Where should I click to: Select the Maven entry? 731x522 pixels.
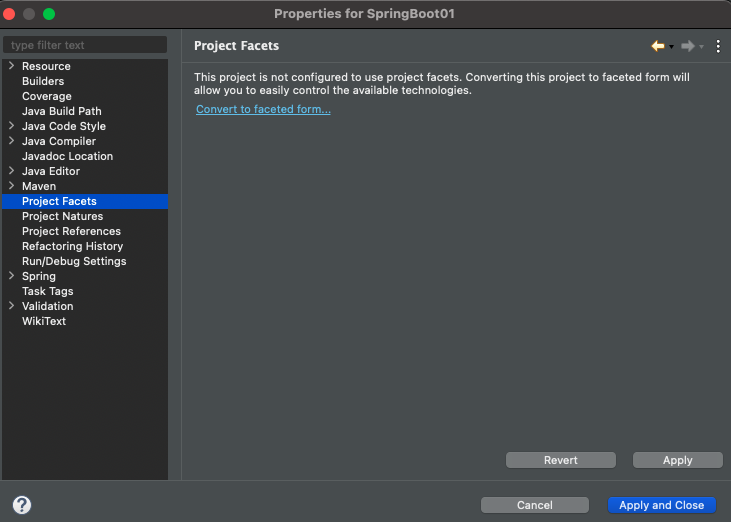pyautogui.click(x=39, y=186)
